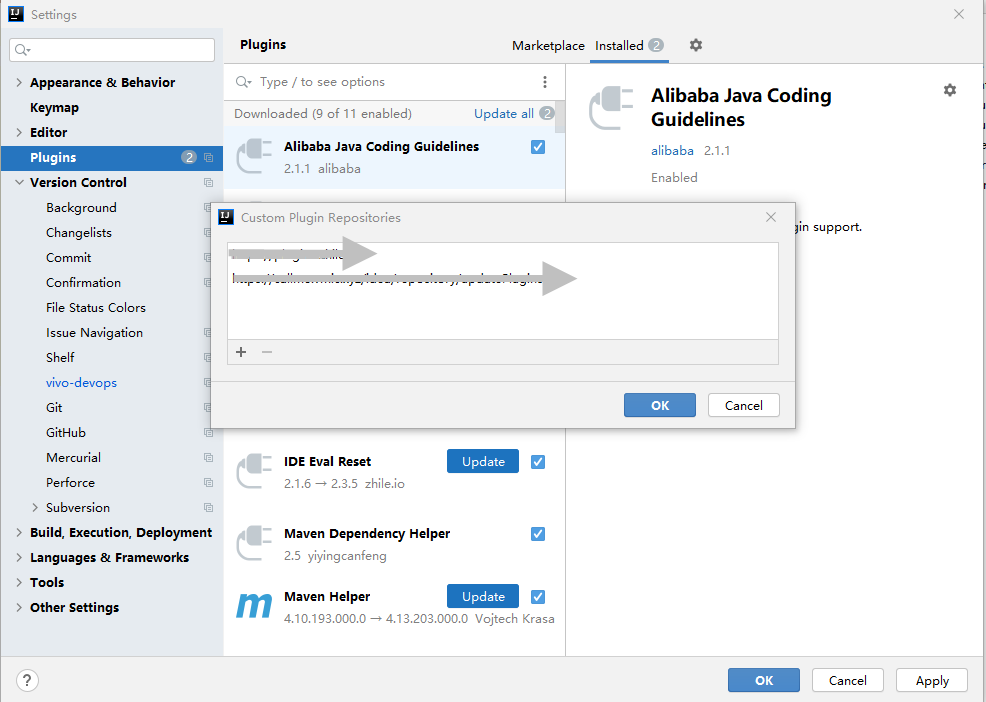Open the Confirmation settings page
This screenshot has width=986, height=702.
[x=83, y=282]
